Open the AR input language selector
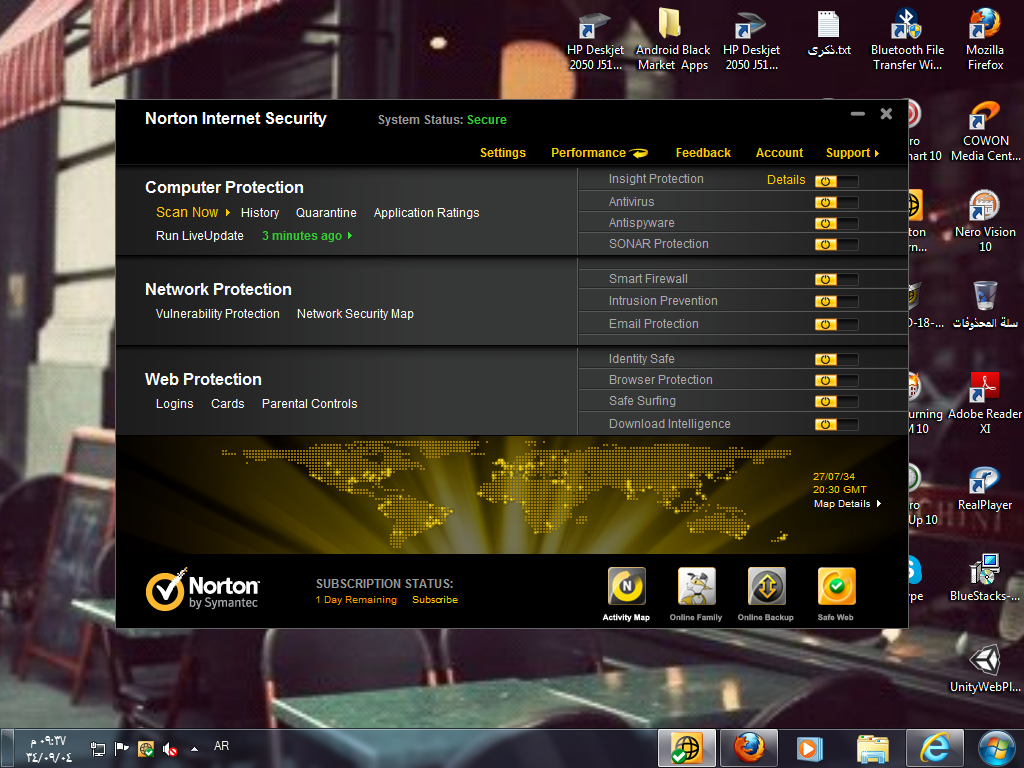Image resolution: width=1024 pixels, height=768 pixels. (x=221, y=746)
